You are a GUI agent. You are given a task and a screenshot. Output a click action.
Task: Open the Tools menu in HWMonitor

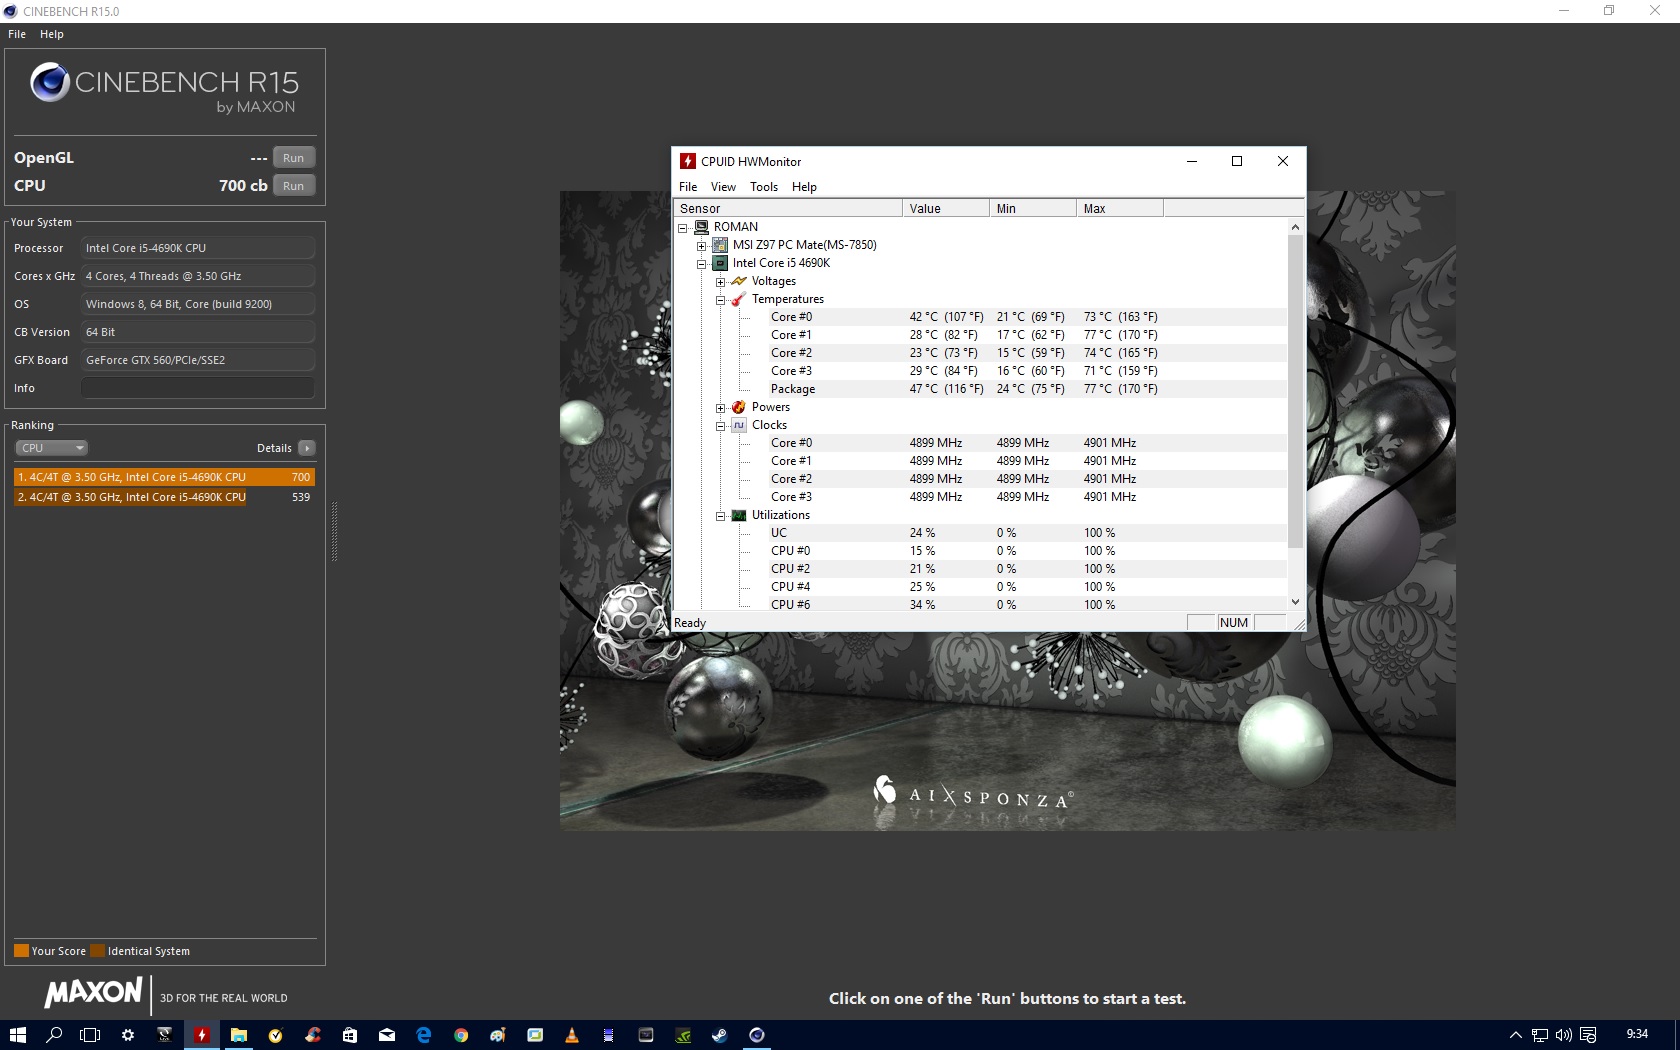point(763,187)
